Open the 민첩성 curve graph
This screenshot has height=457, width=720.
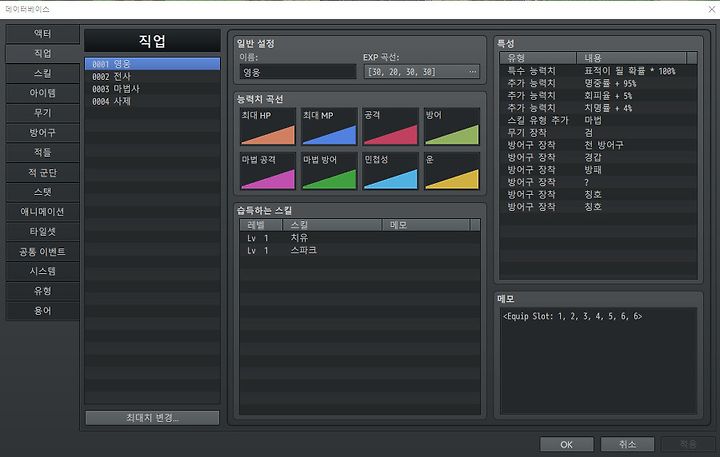[x=390, y=171]
